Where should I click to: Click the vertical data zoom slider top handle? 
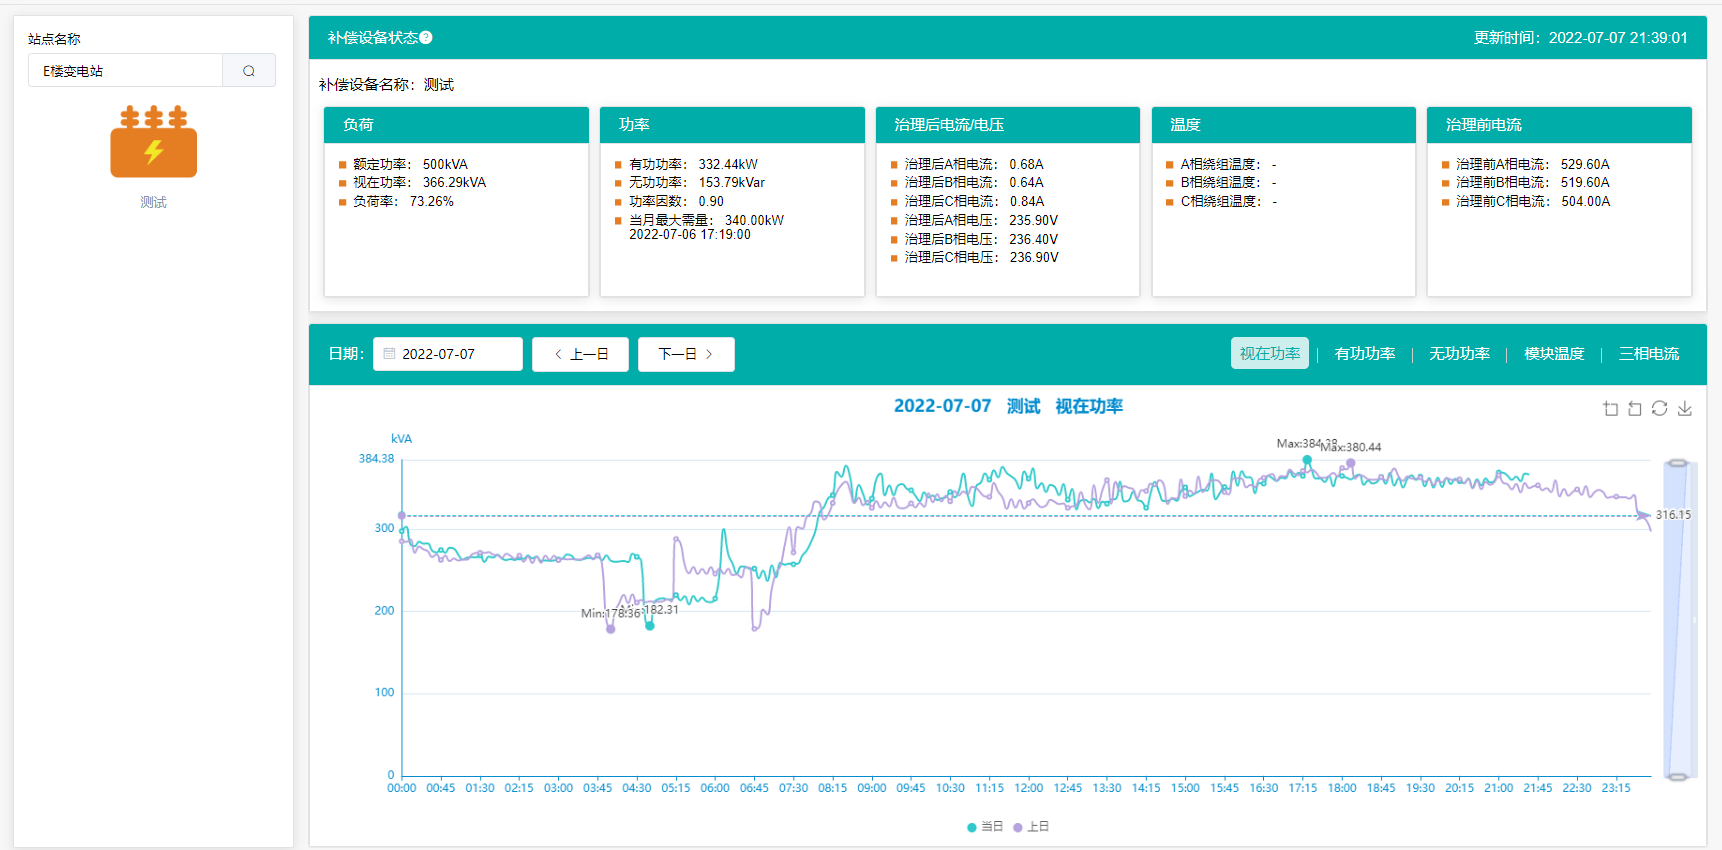1678,463
